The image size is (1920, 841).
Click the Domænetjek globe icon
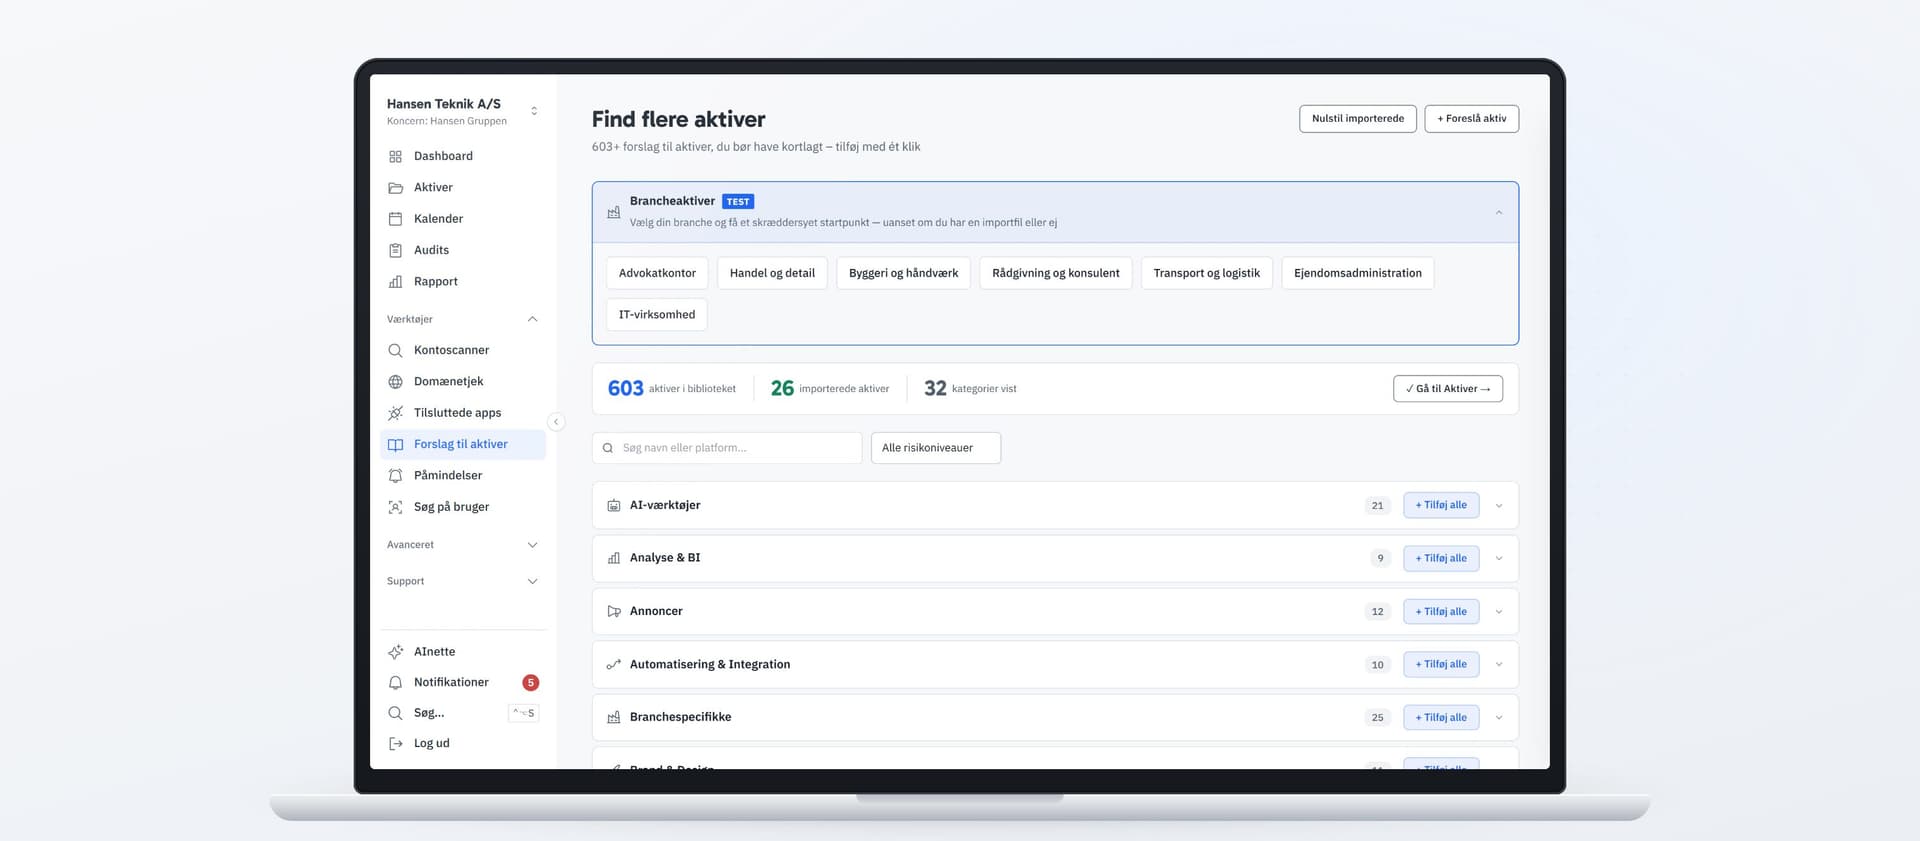(395, 382)
